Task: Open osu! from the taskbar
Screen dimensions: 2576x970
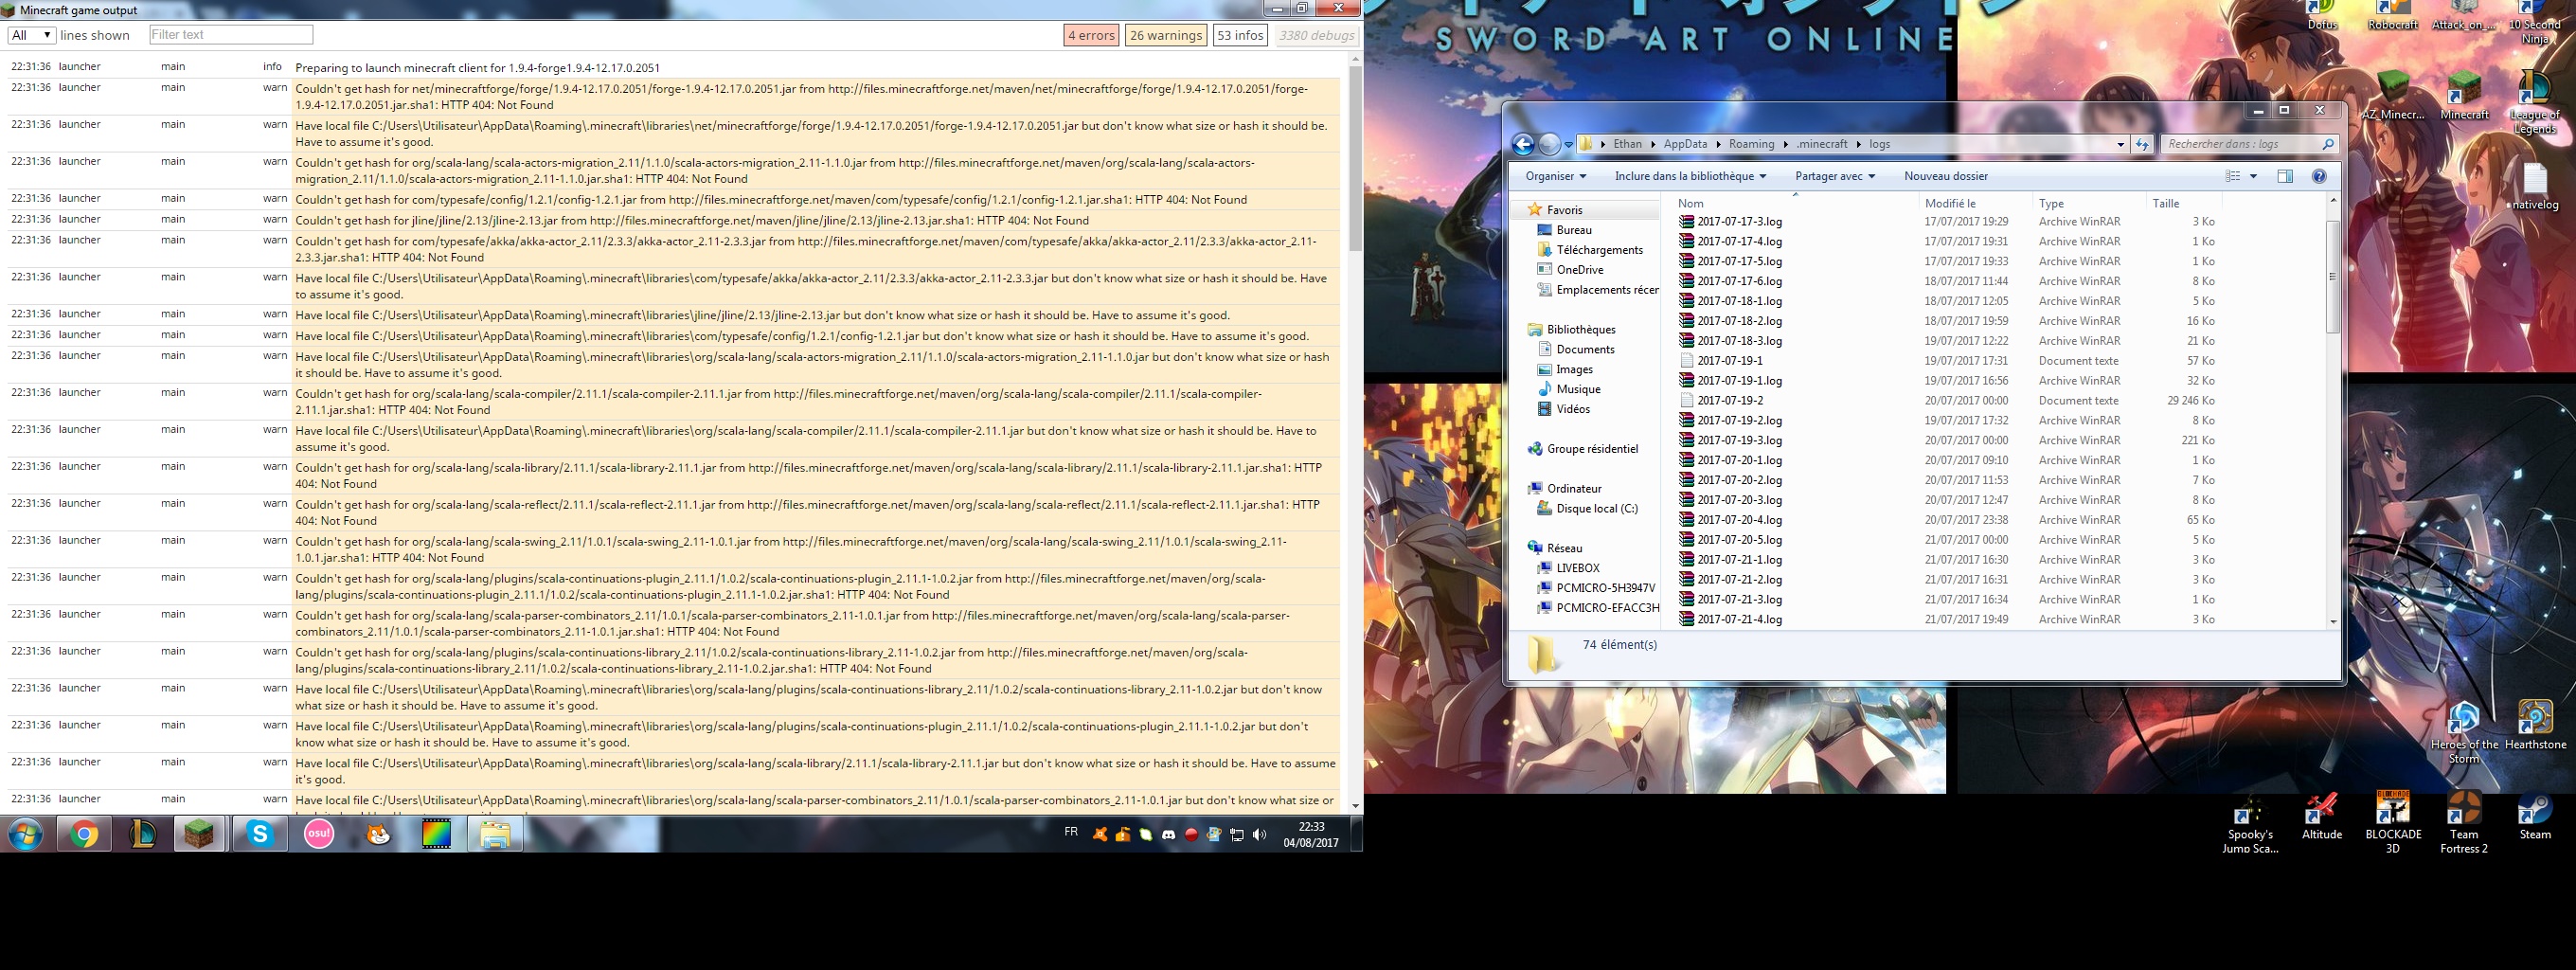Action: click(x=319, y=834)
